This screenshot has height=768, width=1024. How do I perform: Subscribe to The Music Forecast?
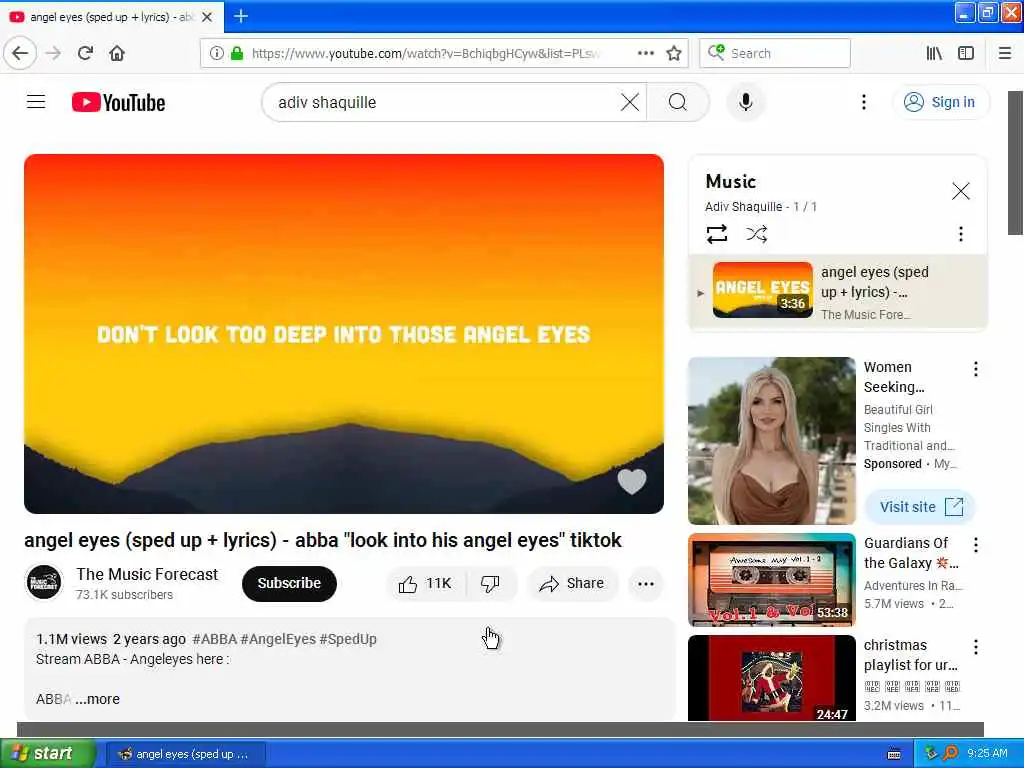[289, 583]
